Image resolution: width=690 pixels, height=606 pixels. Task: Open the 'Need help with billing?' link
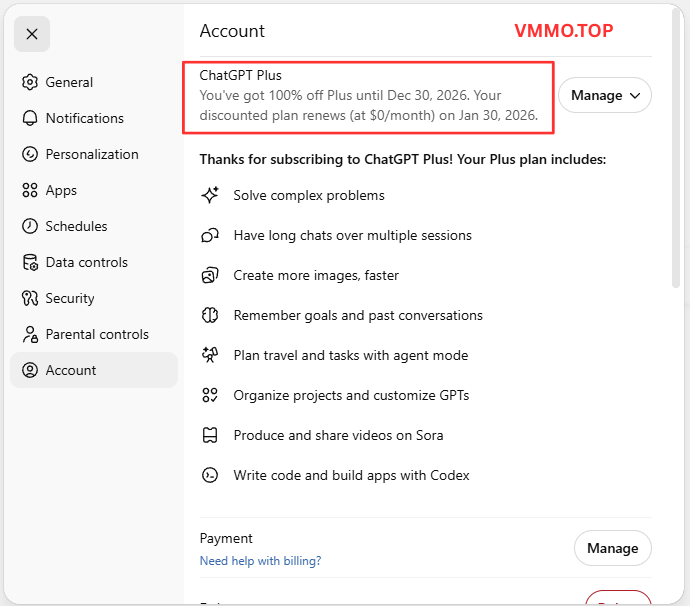pyautogui.click(x=260, y=561)
